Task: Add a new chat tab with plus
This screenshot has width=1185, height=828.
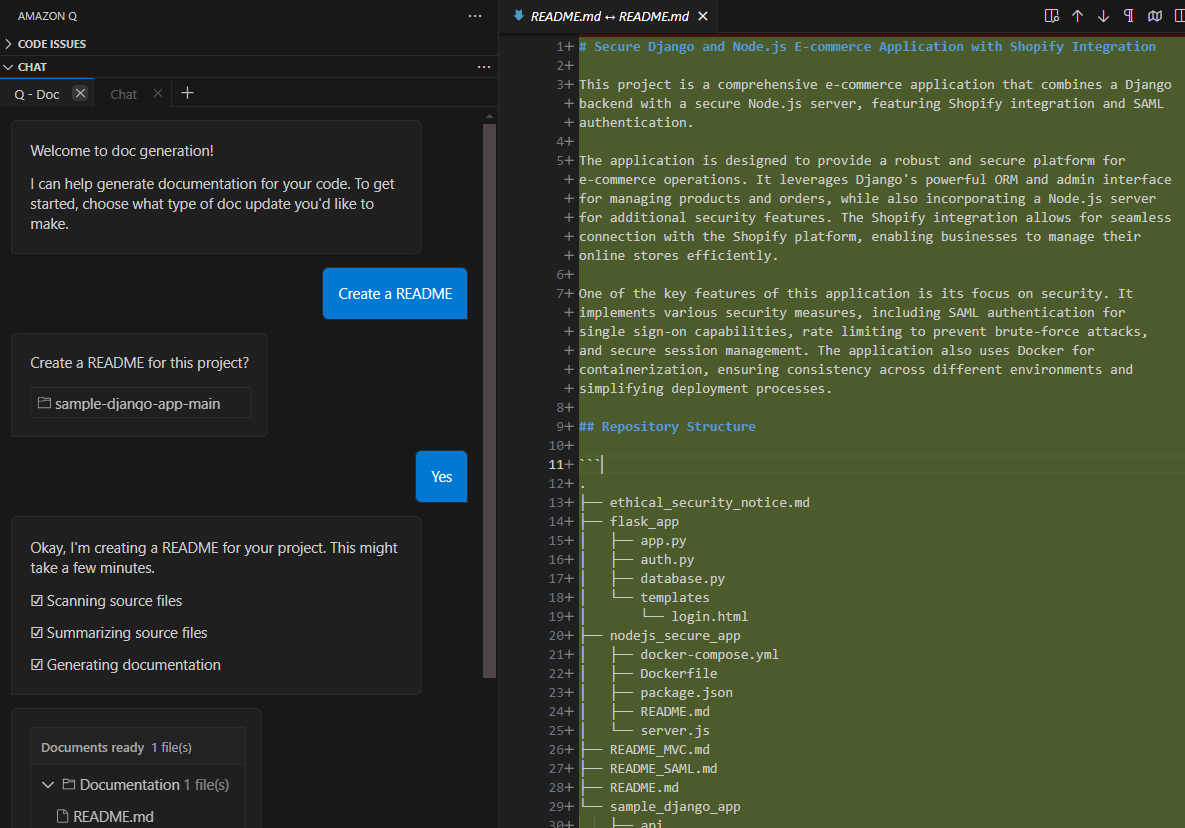Action: coord(187,93)
